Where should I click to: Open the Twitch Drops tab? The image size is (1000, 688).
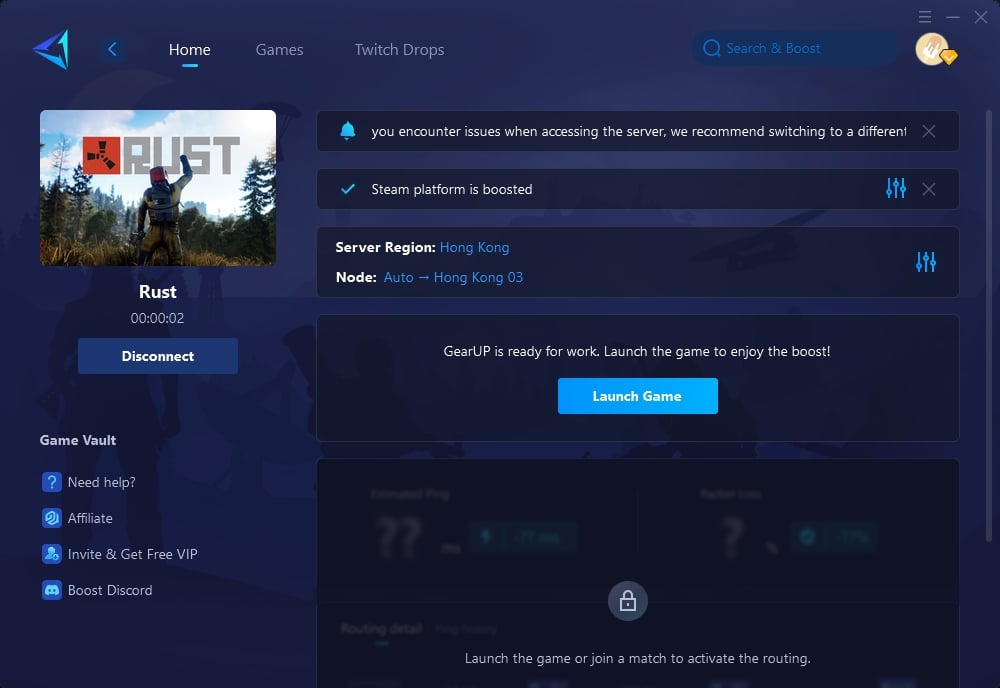point(399,50)
